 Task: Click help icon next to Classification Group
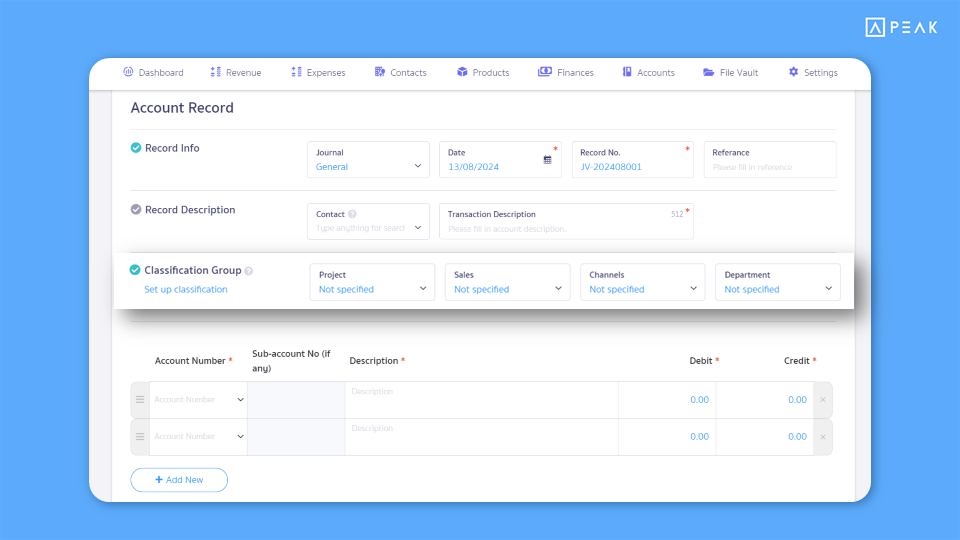(x=249, y=271)
